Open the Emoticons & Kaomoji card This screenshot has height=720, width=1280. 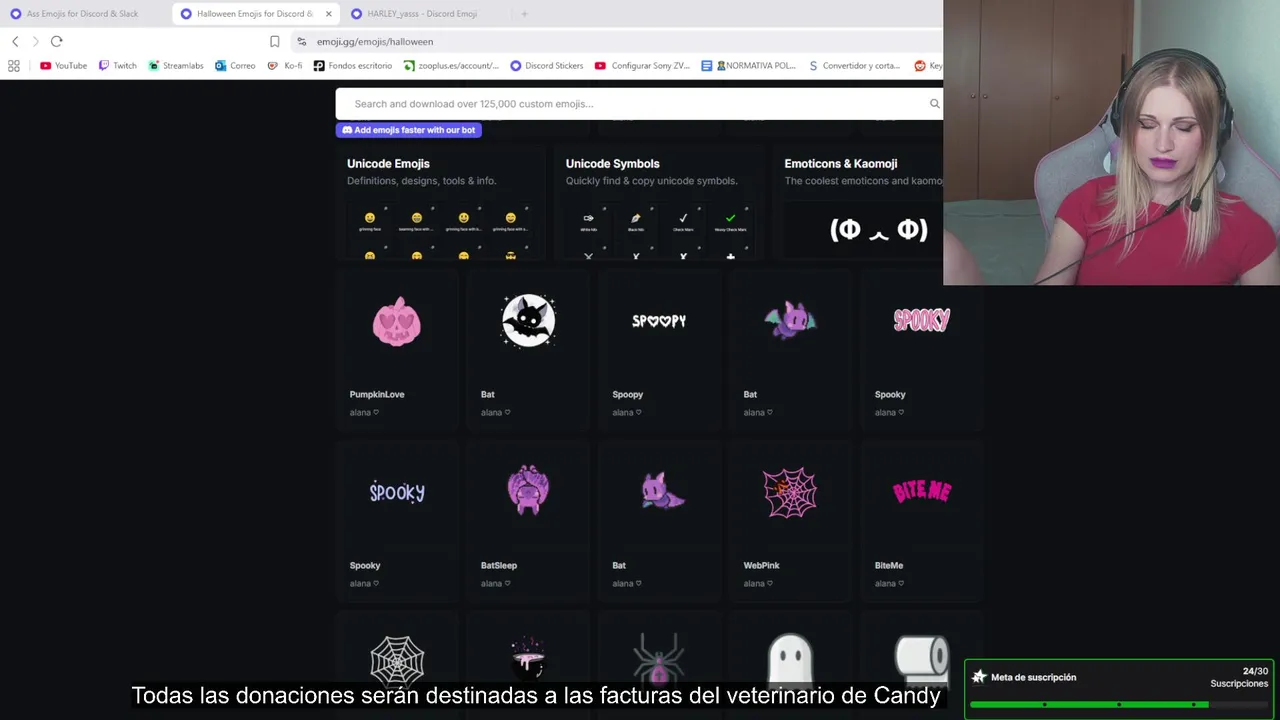(858, 204)
